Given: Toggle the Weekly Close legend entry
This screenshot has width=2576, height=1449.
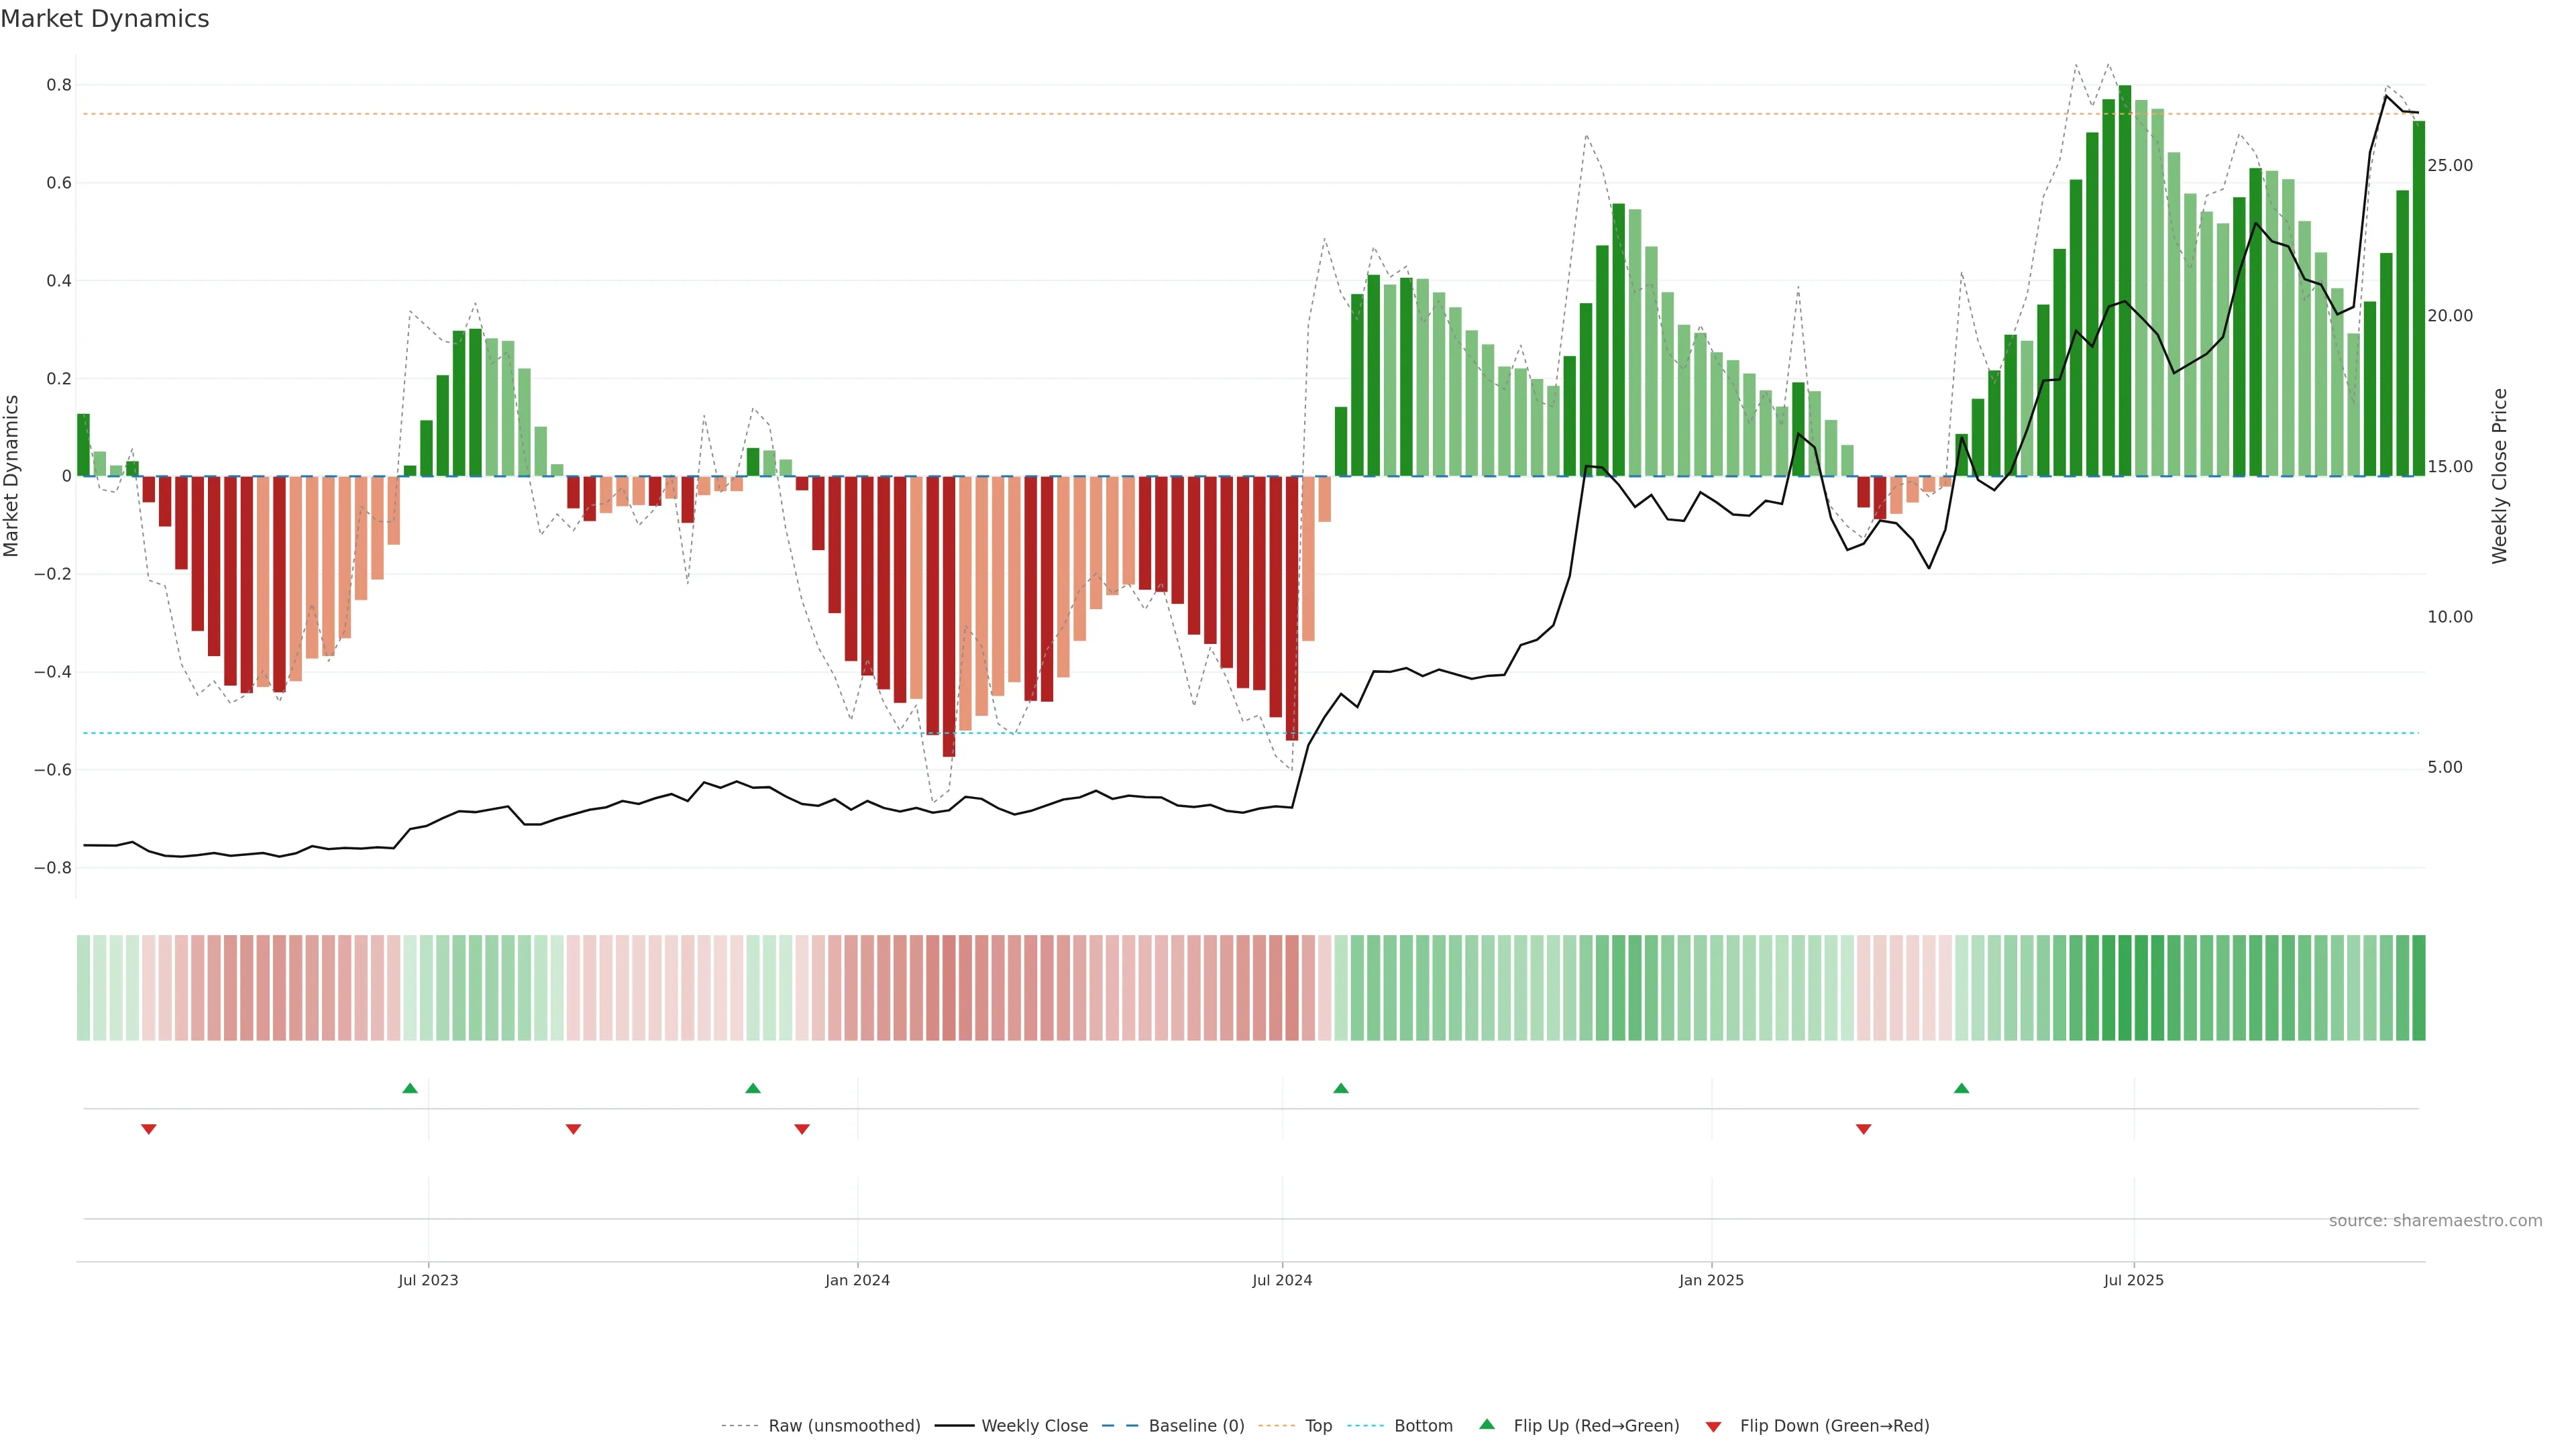Looking at the screenshot, I should (1034, 1425).
